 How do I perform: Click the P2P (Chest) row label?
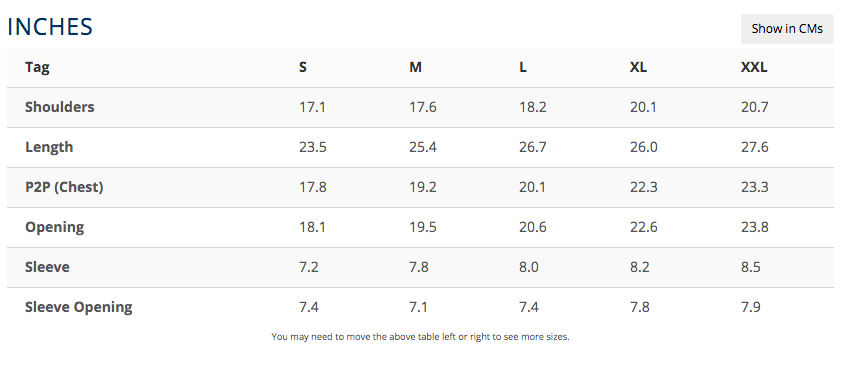point(64,187)
